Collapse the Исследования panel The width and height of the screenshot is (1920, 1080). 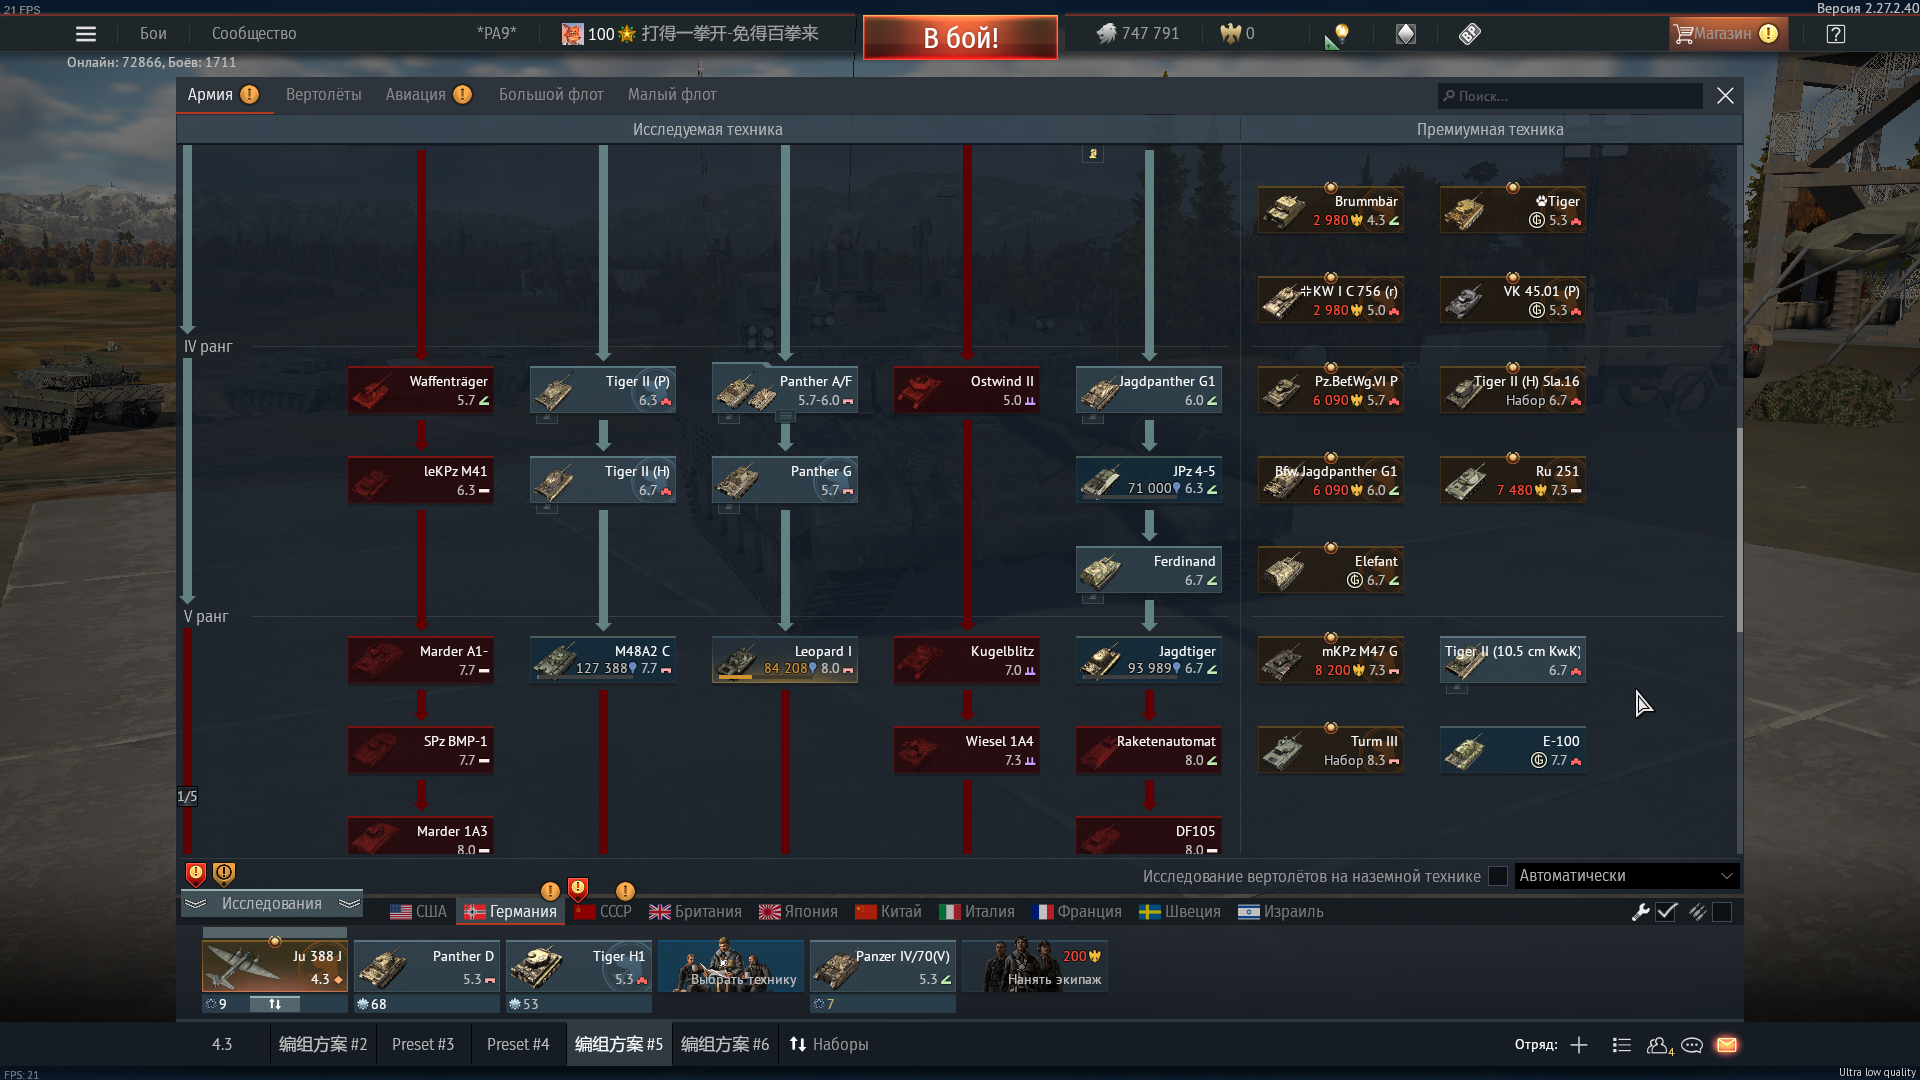click(x=271, y=903)
